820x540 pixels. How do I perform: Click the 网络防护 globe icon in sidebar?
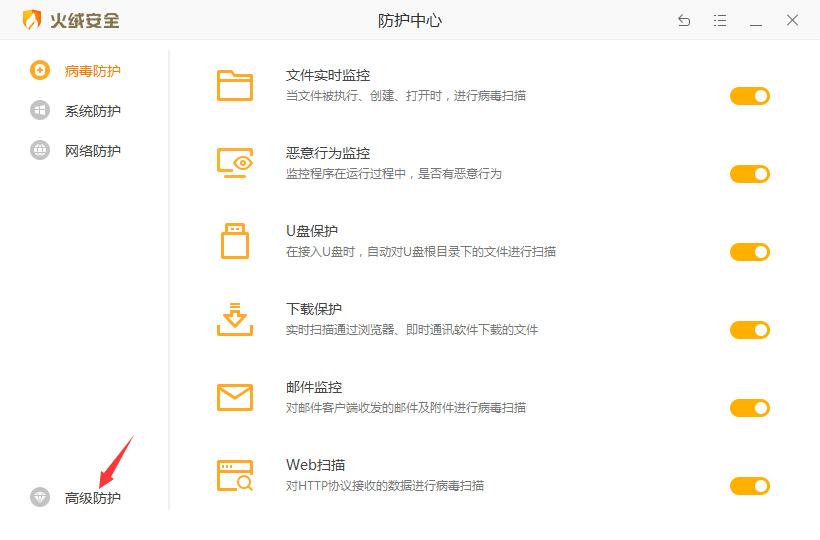click(x=40, y=150)
